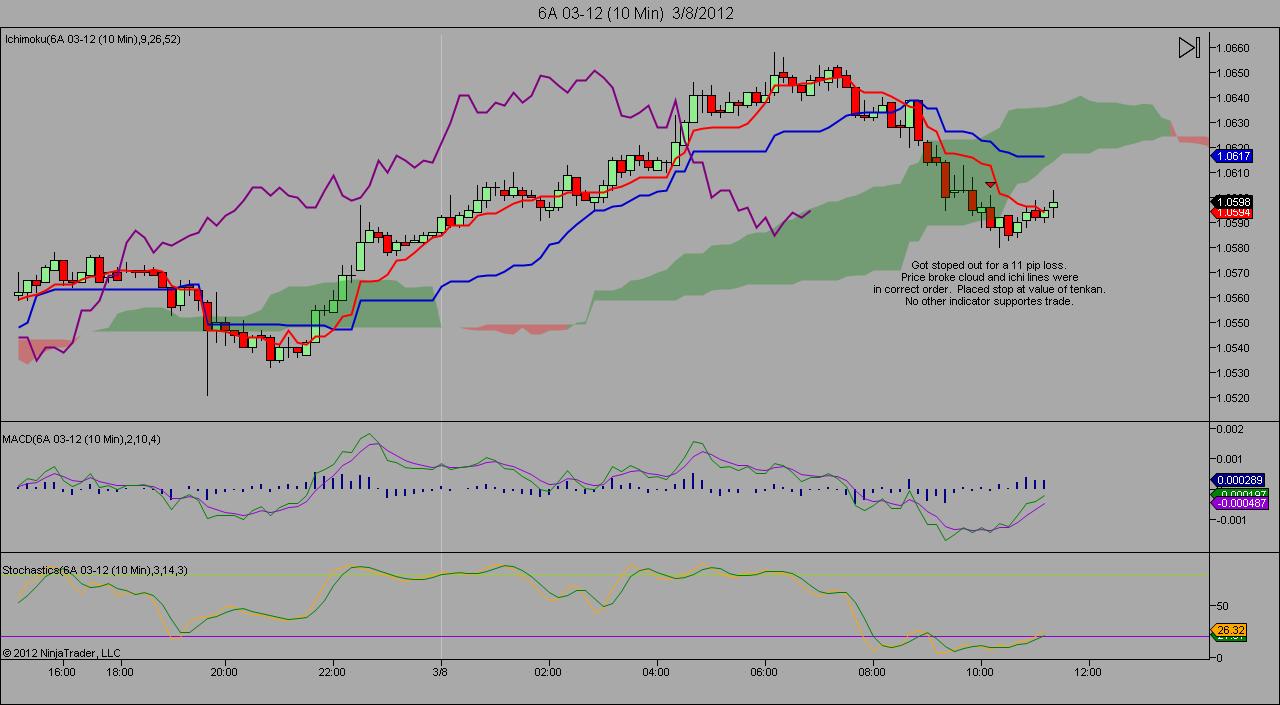Click the red 1.0594 price marker
The height and width of the screenshot is (705, 1280).
(1232, 213)
